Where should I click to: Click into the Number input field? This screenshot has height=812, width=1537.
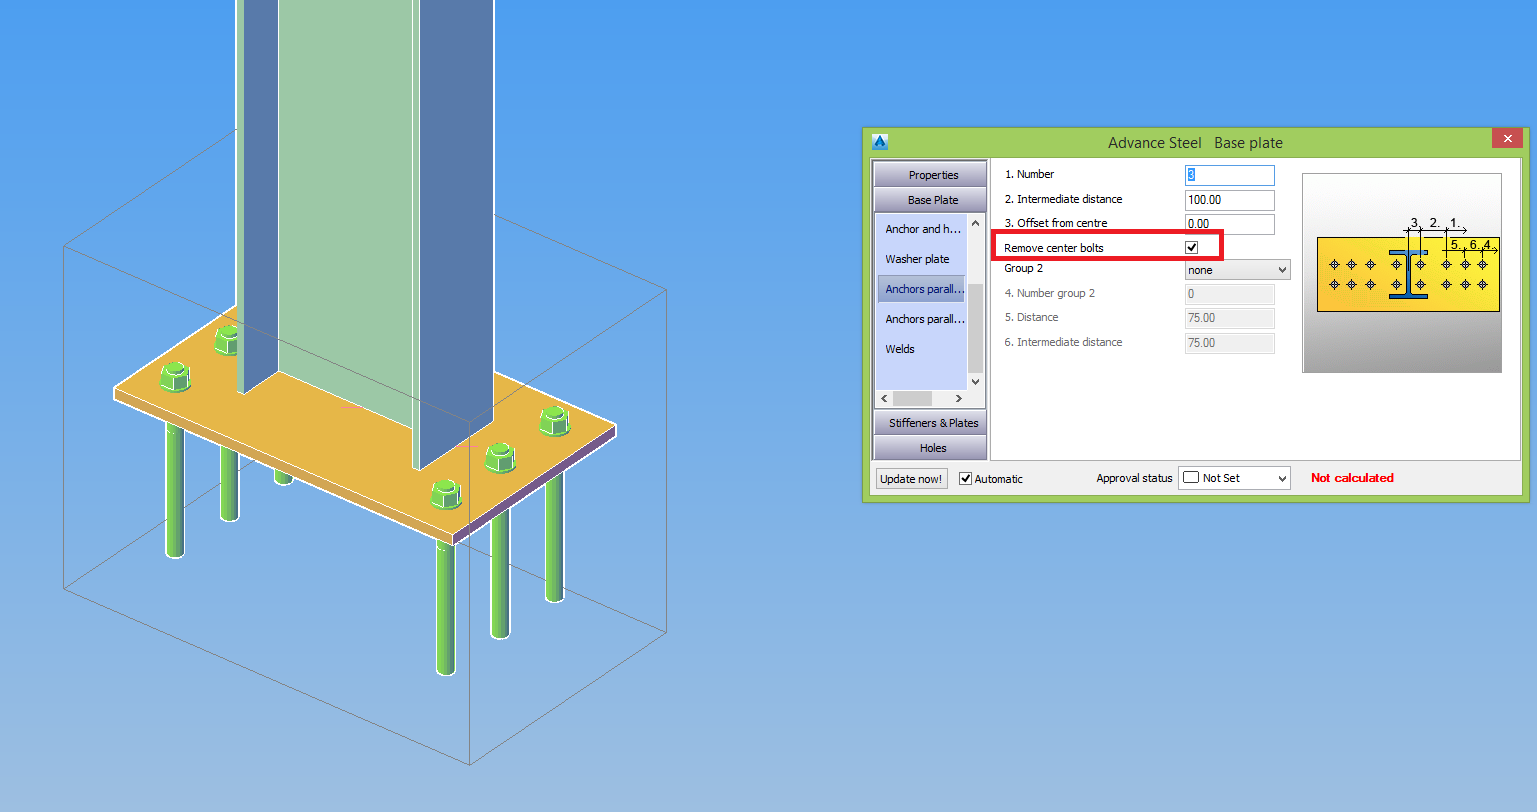click(x=1228, y=174)
